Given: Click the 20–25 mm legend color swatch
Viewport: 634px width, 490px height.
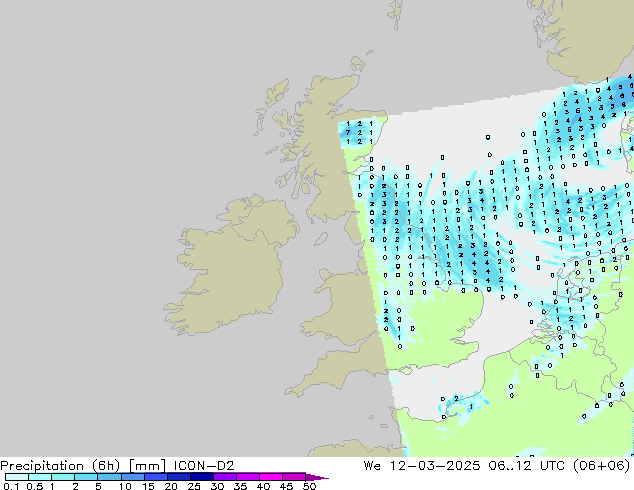Looking at the screenshot, I should coord(178,477).
